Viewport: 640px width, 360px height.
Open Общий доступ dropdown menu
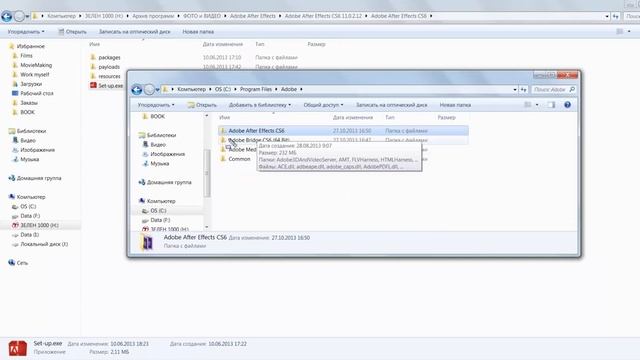[323, 105]
